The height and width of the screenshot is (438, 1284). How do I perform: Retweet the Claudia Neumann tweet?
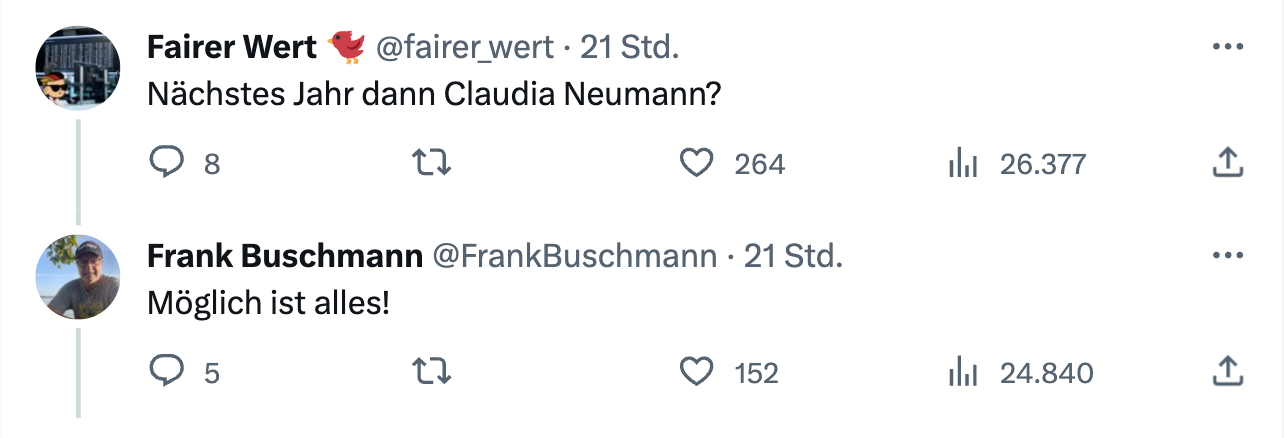tap(433, 163)
